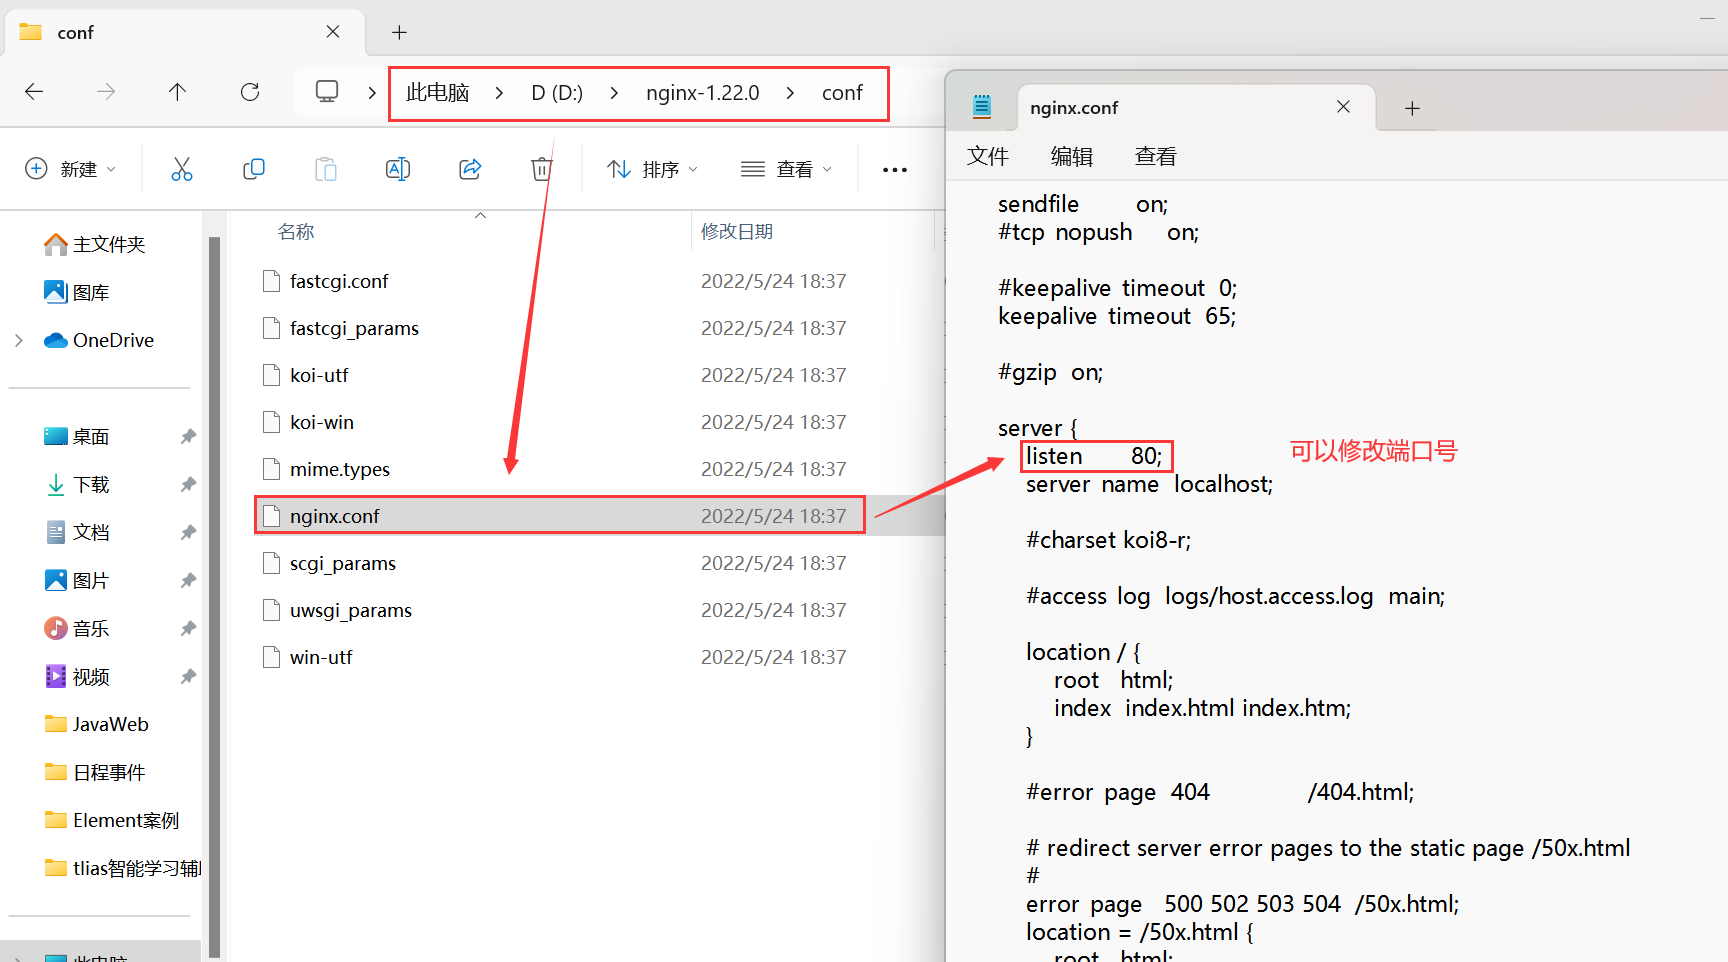Click pin icon next to 下载
The width and height of the screenshot is (1728, 962).
(x=188, y=485)
